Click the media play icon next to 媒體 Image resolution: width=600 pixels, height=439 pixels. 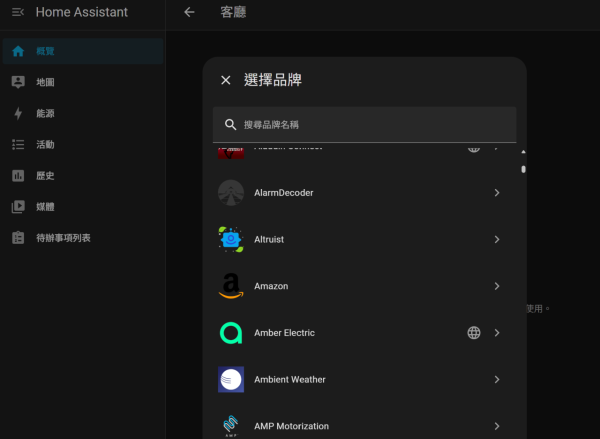coord(18,207)
